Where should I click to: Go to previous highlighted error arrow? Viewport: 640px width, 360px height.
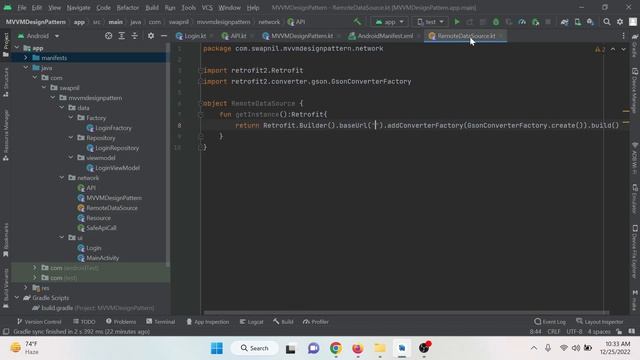[613, 49]
